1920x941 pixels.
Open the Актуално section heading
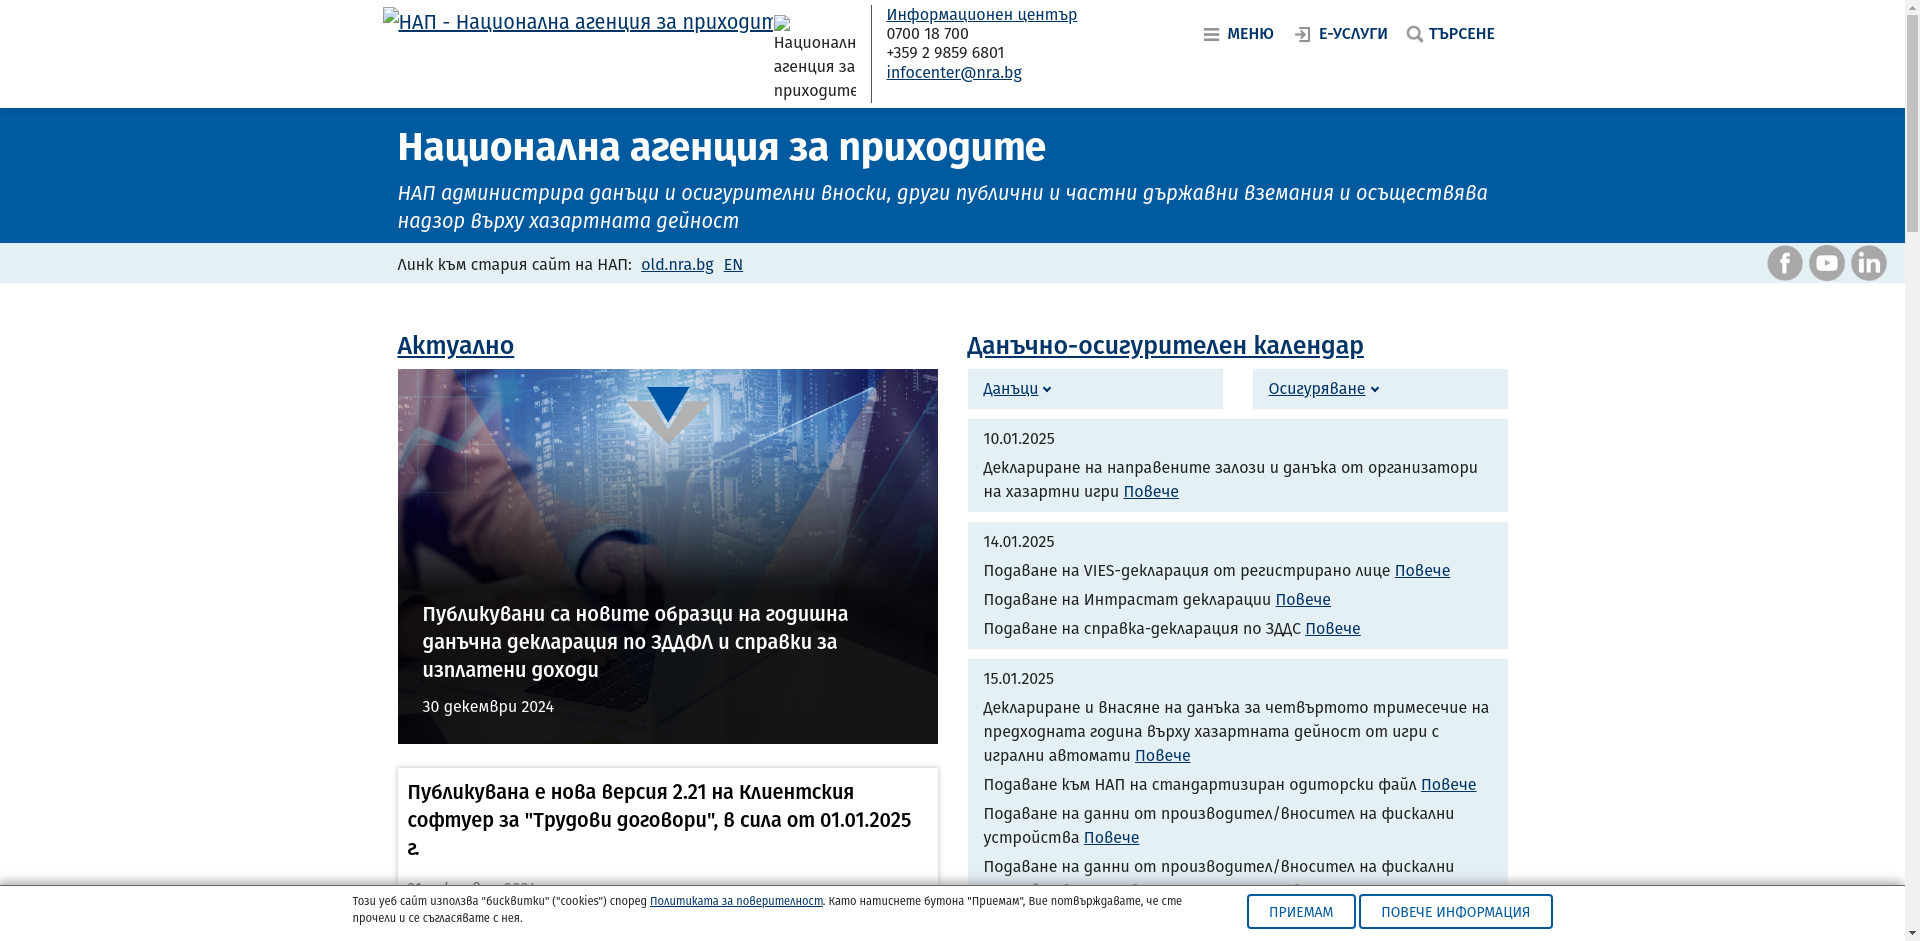(455, 345)
